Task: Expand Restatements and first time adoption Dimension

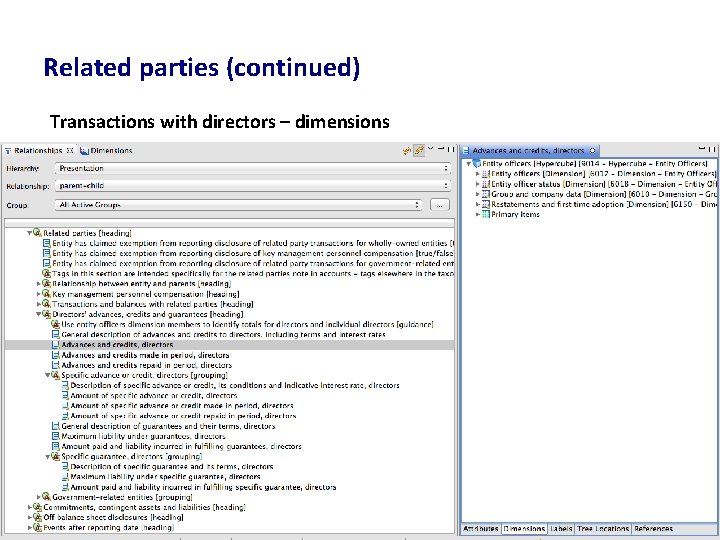Action: pyautogui.click(x=478, y=204)
